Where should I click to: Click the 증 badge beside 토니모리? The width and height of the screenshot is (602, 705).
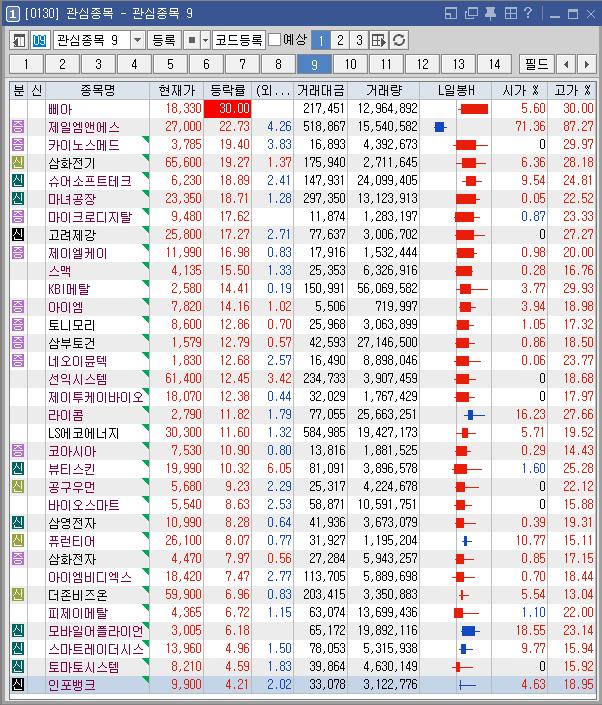click(x=18, y=324)
